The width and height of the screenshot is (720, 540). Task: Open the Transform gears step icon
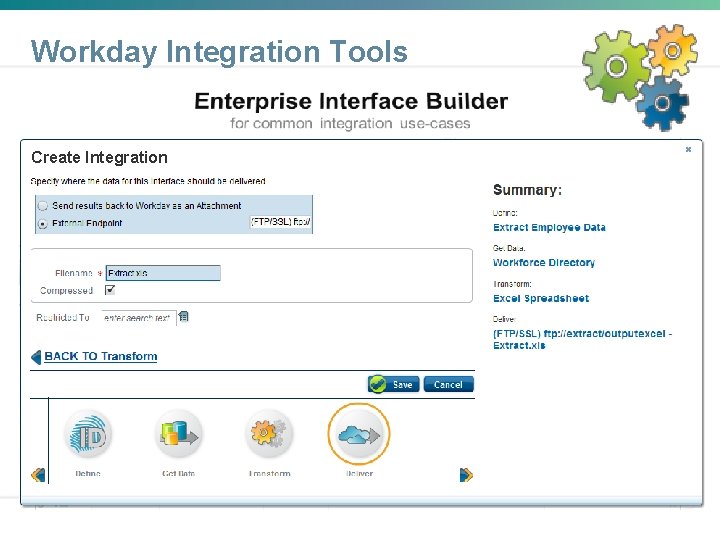coord(269,434)
